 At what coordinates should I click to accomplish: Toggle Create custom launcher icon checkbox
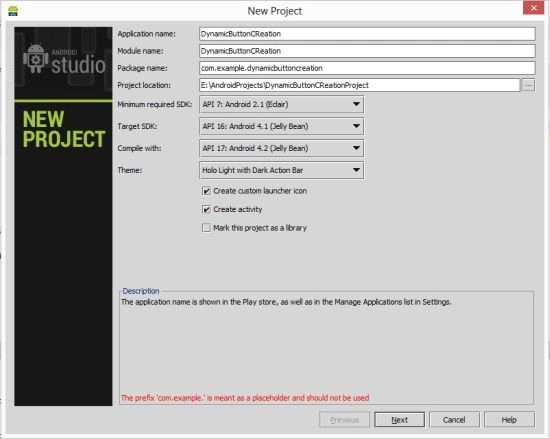coord(206,191)
